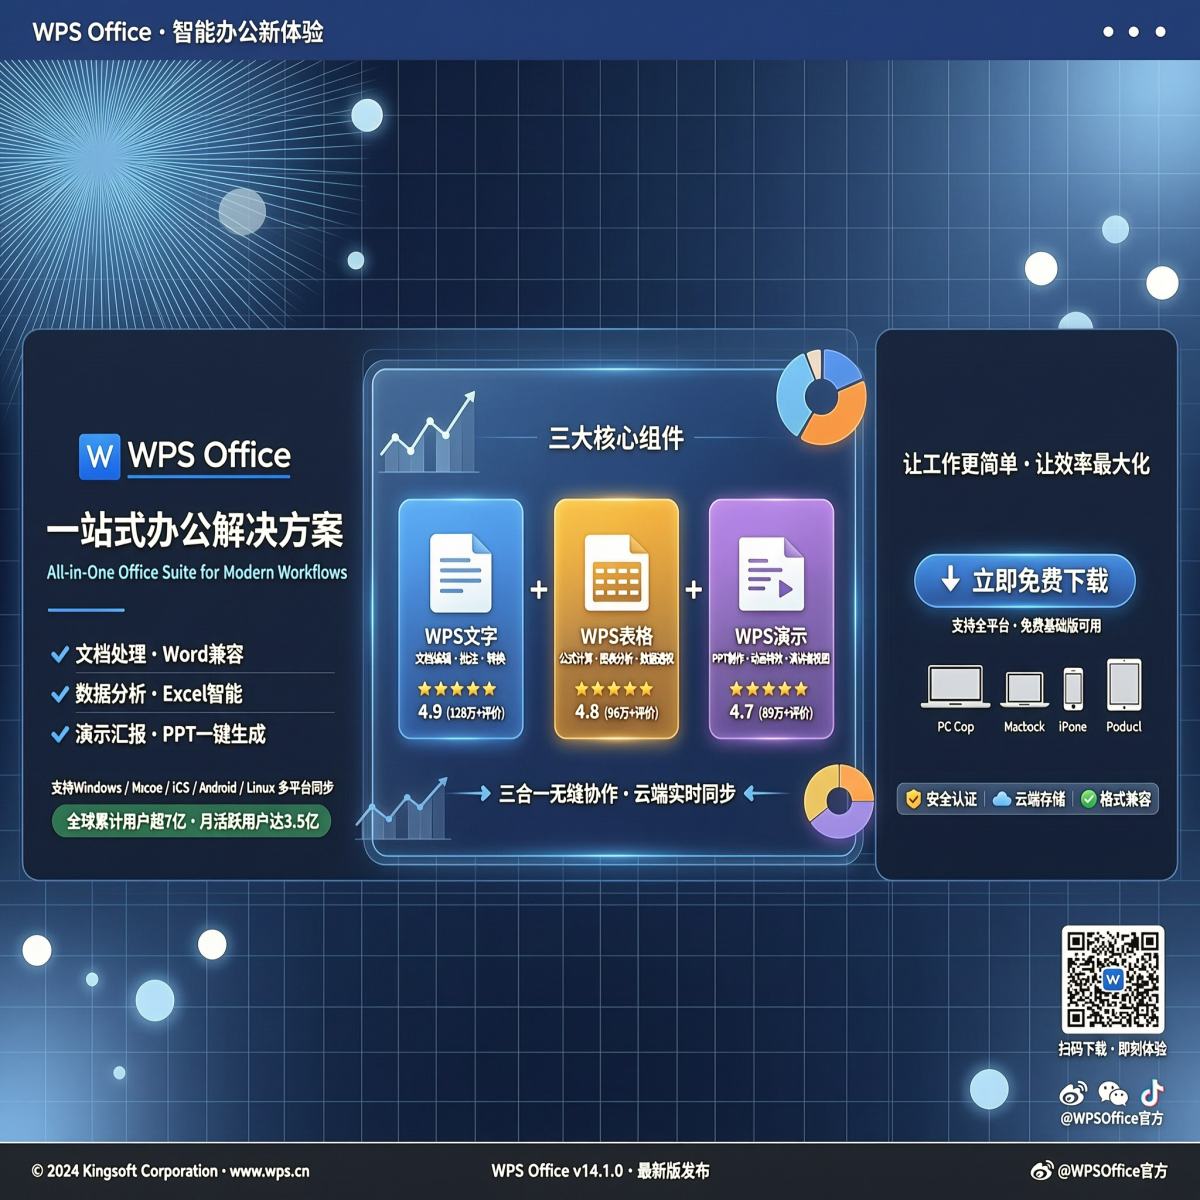The image size is (1200, 1200).
Task: Open the WPS文字 document icon
Action: pyautogui.click(x=460, y=573)
